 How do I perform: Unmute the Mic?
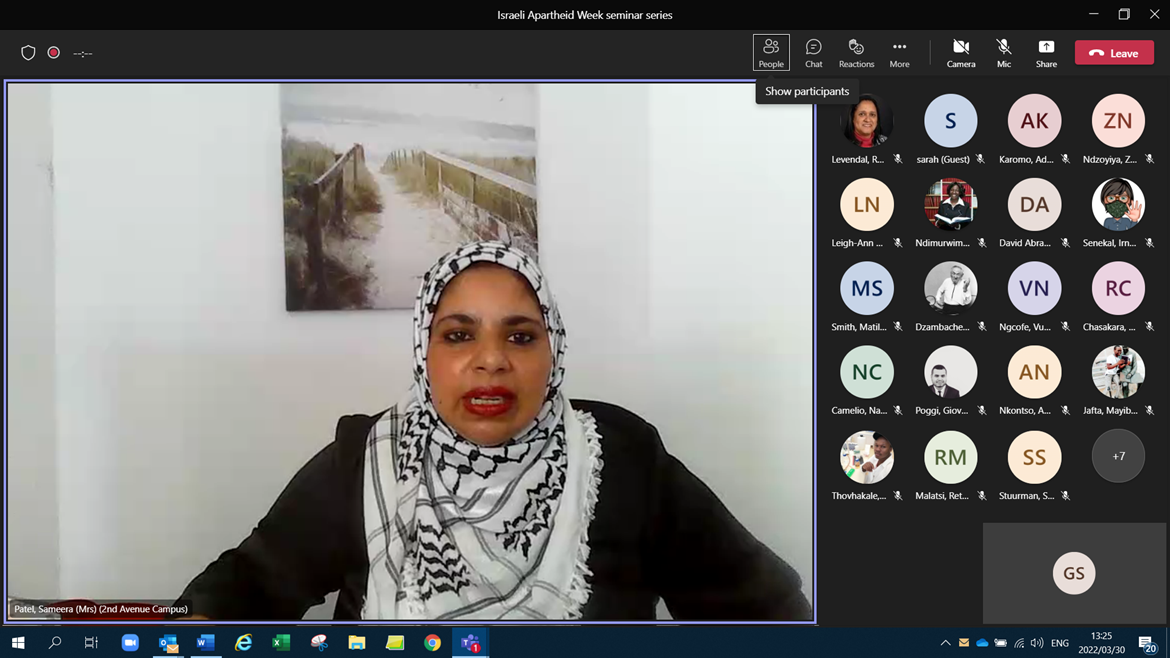click(x=1004, y=53)
